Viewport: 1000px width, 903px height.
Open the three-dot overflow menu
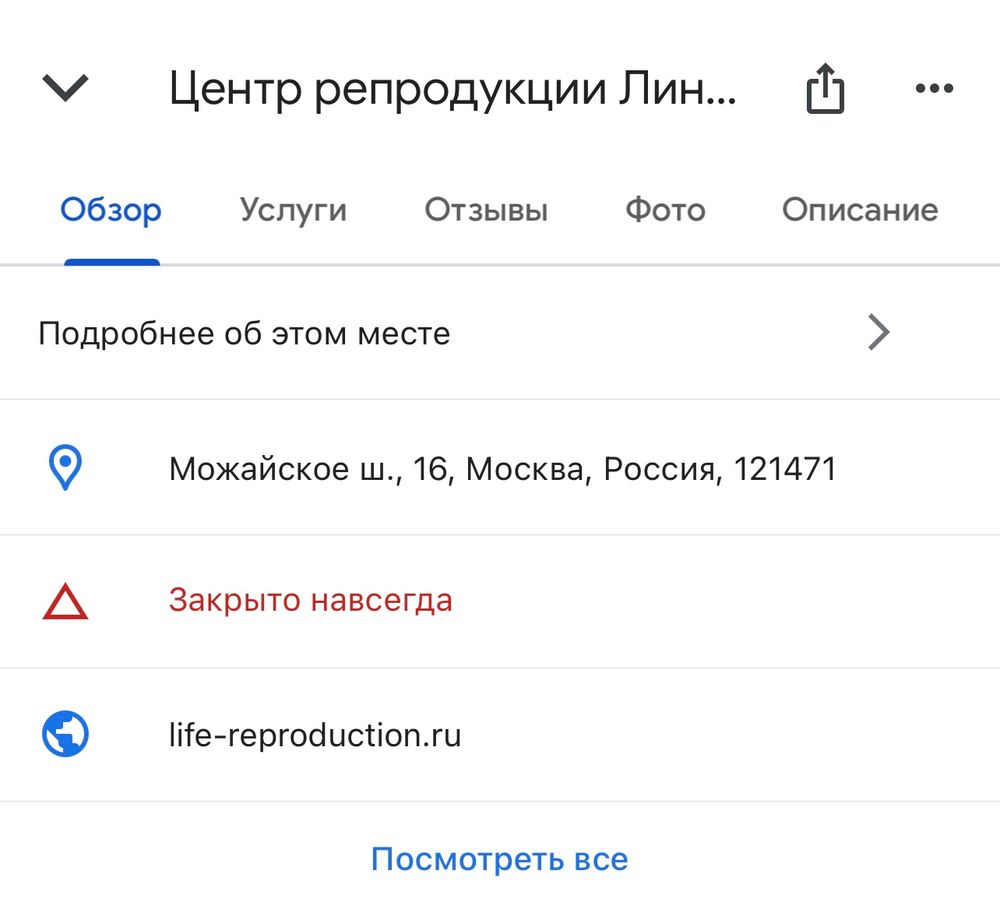point(933,88)
